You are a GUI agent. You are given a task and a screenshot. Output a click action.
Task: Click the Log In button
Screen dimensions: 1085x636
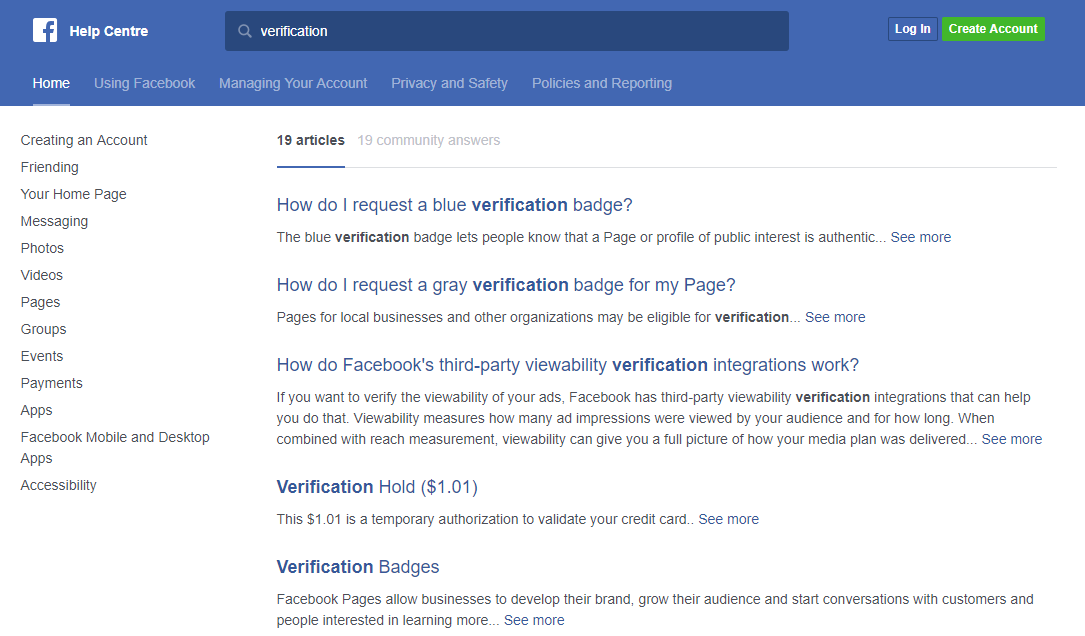[913, 29]
